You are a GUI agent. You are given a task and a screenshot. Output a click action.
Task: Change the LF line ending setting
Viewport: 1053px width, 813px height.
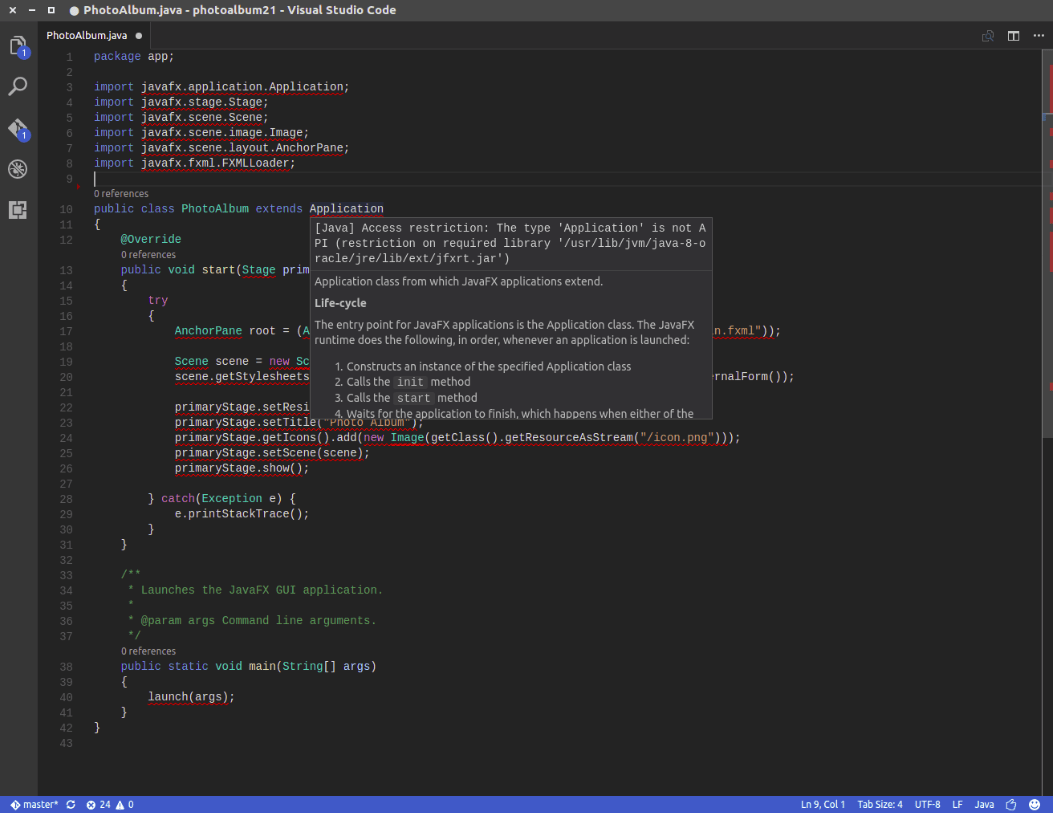click(x=956, y=804)
